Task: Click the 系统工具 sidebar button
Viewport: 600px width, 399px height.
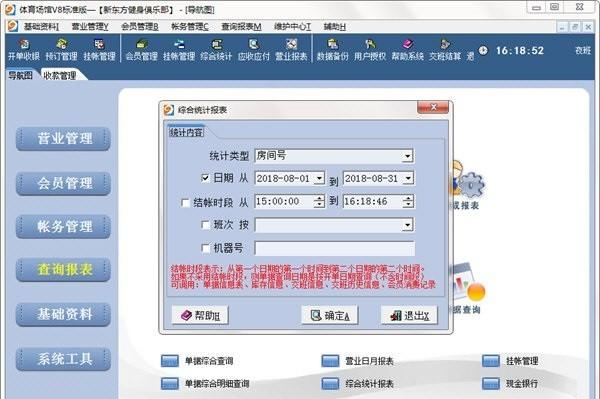Action: (64, 359)
